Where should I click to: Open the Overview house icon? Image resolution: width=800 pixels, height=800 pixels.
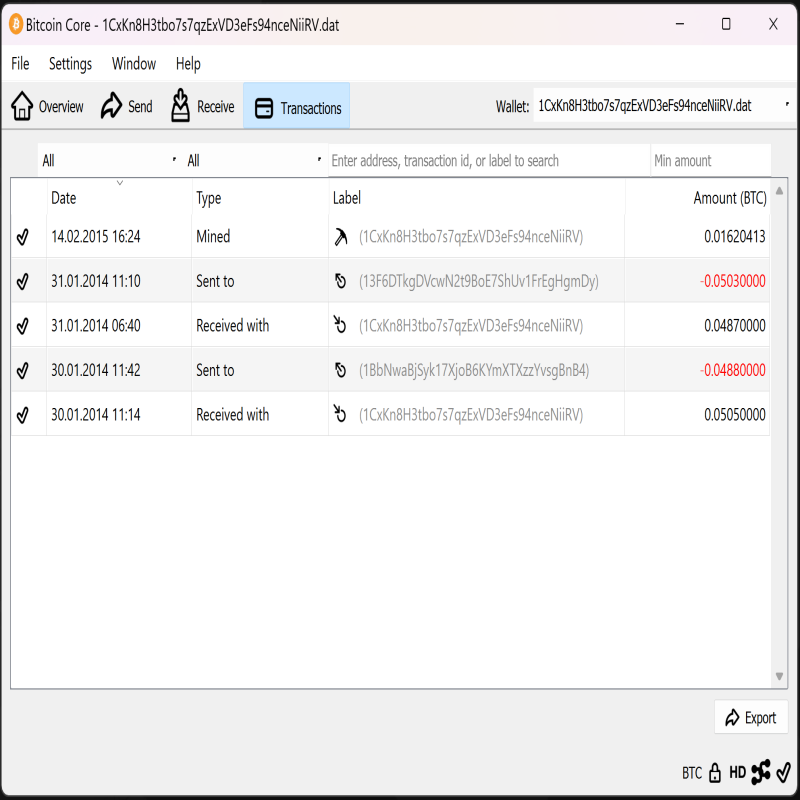22,106
